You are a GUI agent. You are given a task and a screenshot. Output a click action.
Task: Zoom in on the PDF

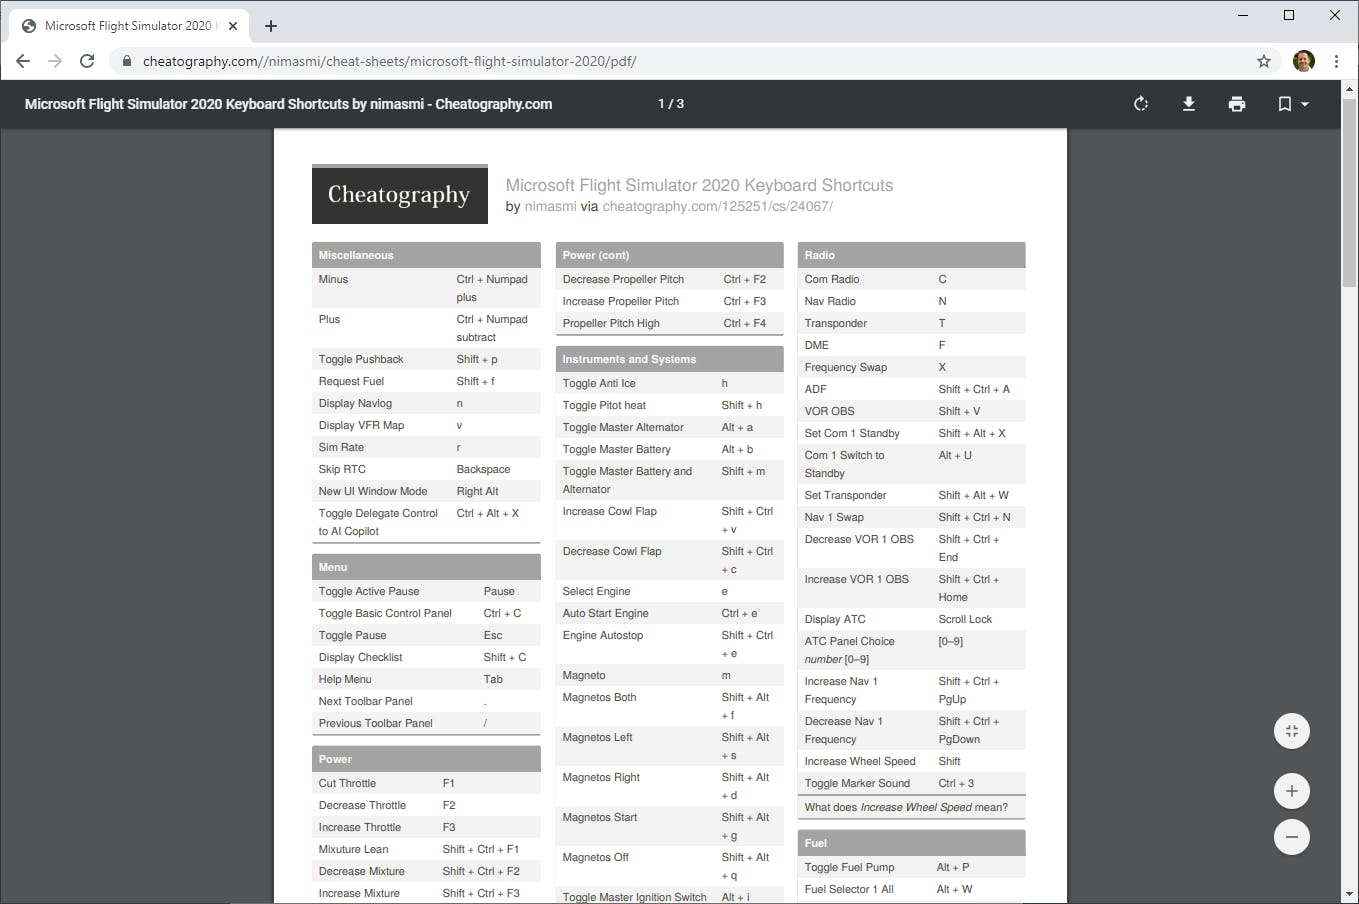pyautogui.click(x=1292, y=791)
